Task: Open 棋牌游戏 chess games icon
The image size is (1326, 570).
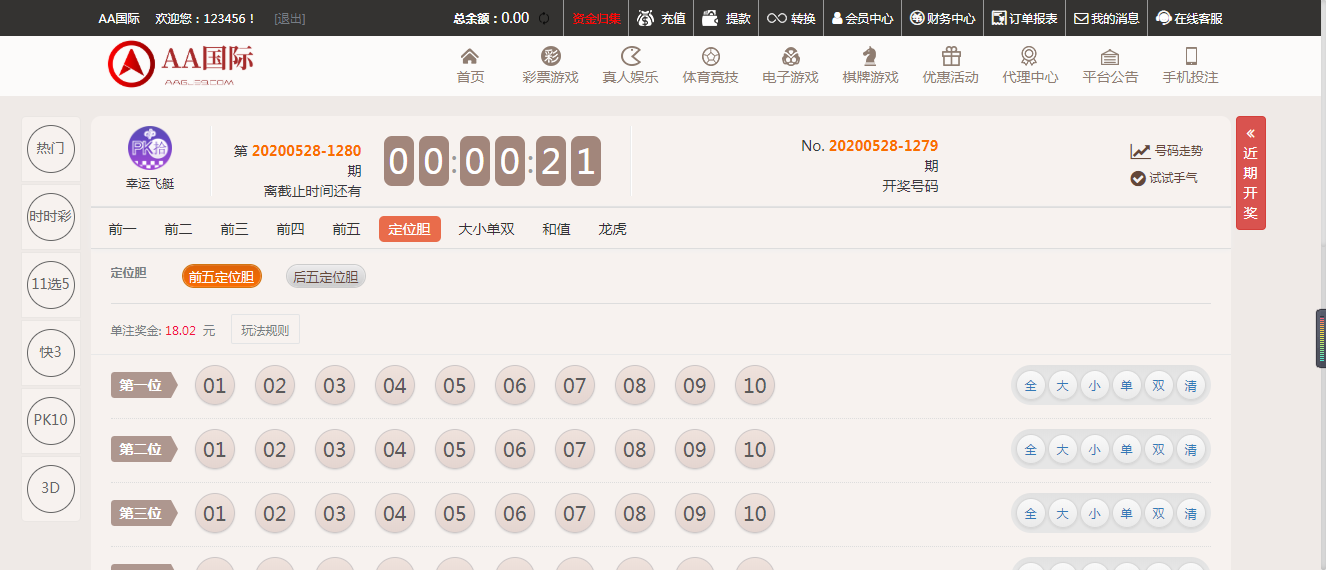Action: [870, 57]
